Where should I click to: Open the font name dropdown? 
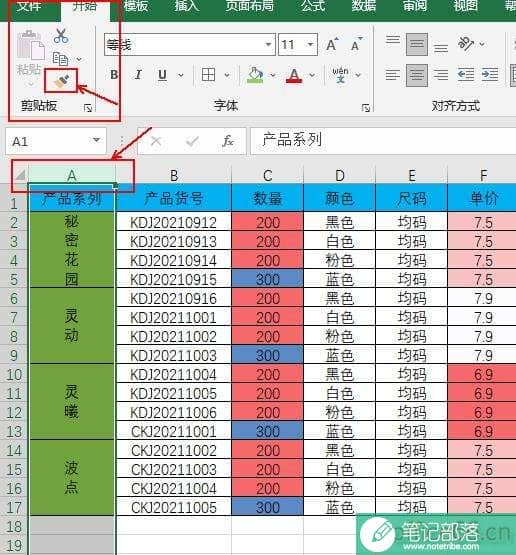point(268,45)
